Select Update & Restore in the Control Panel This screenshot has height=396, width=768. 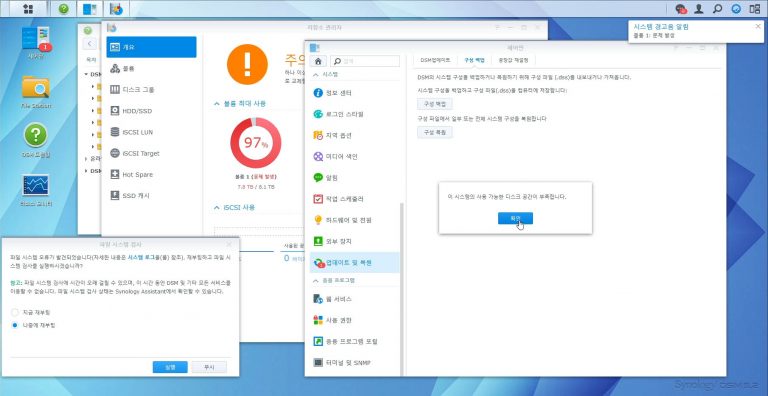click(x=355, y=263)
